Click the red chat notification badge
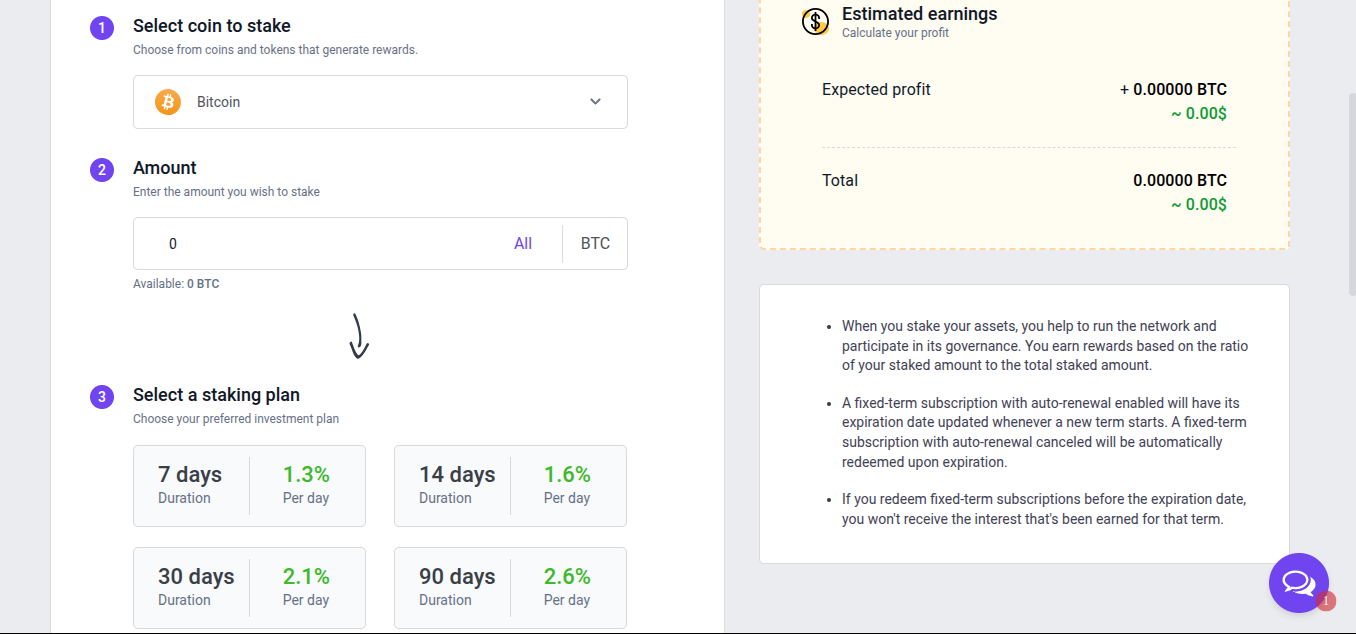The height and width of the screenshot is (634, 1356). tap(1326, 601)
